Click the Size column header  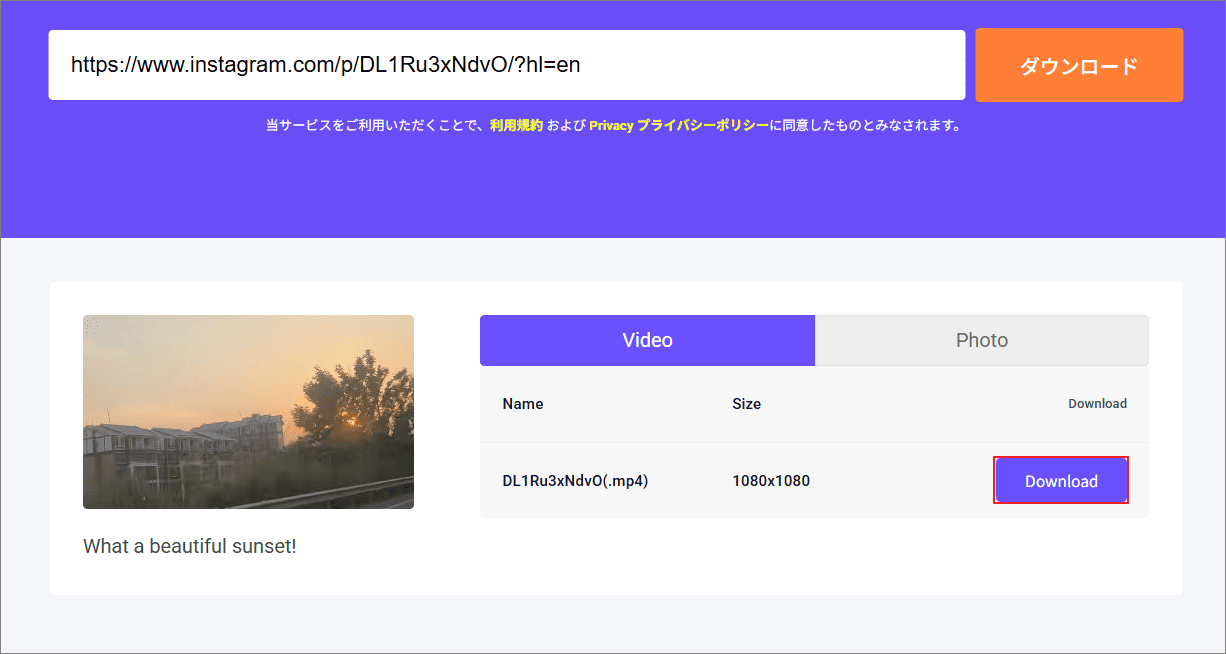click(746, 403)
